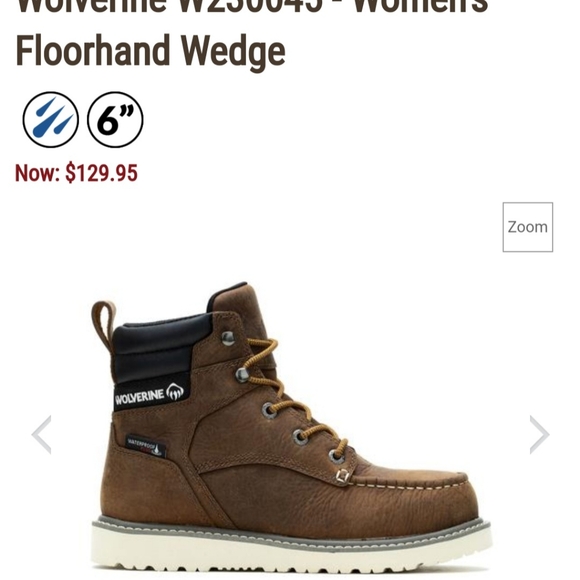Open the Zoom image viewer

click(527, 227)
